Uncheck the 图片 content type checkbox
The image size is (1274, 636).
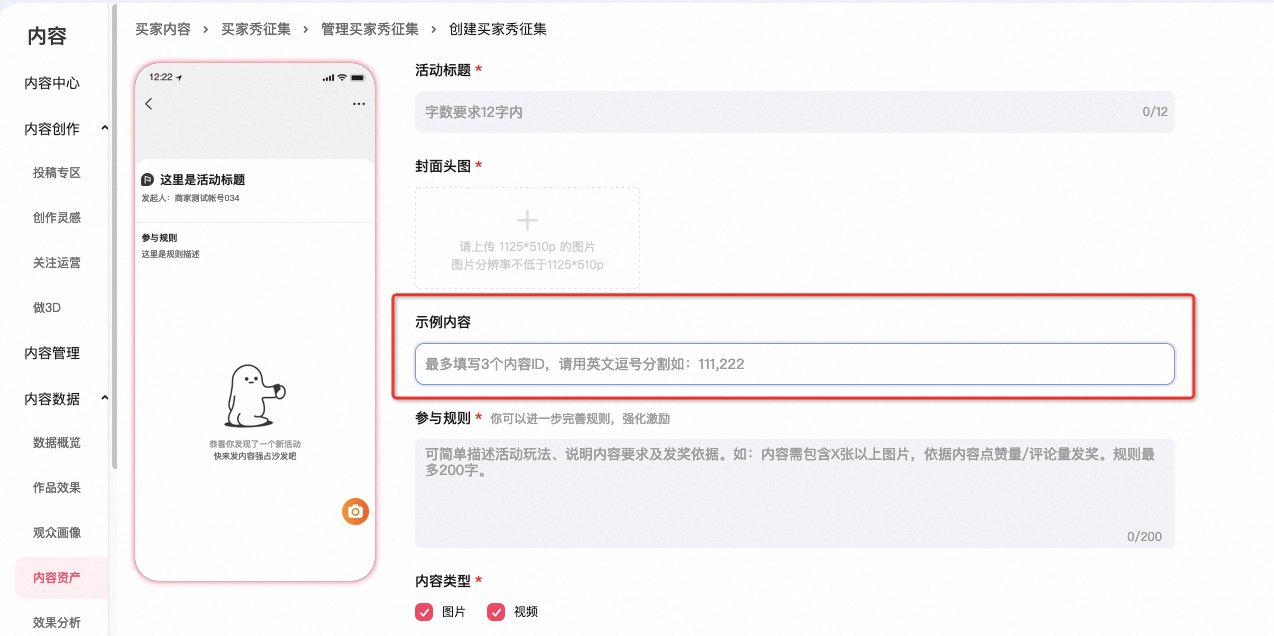tap(424, 611)
